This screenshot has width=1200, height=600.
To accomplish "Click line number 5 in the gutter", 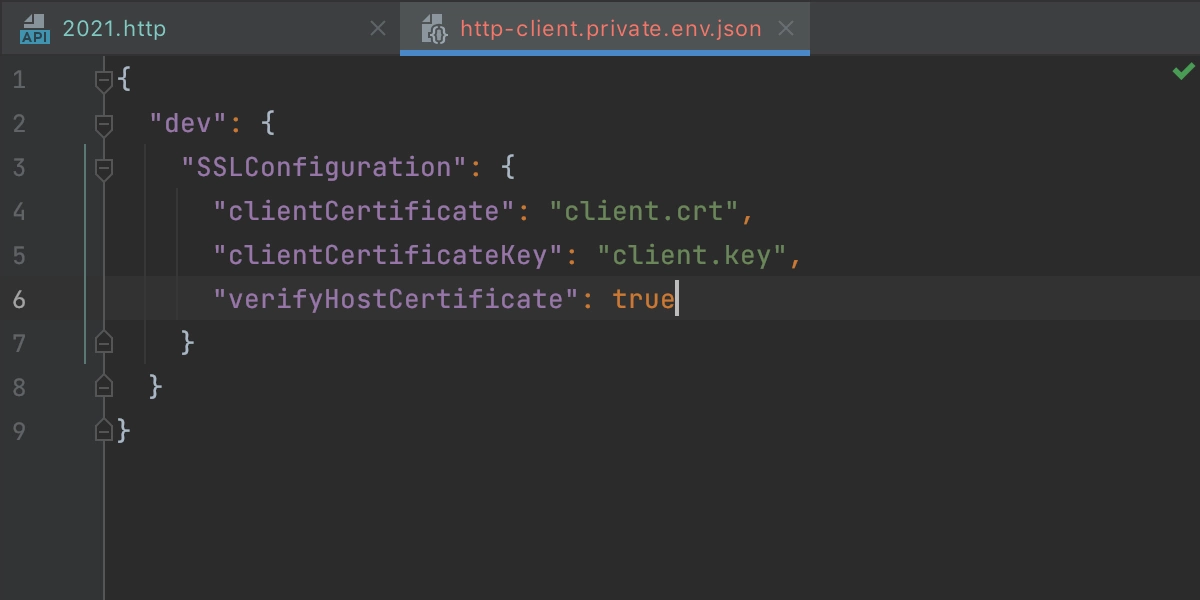I will 19,256.
